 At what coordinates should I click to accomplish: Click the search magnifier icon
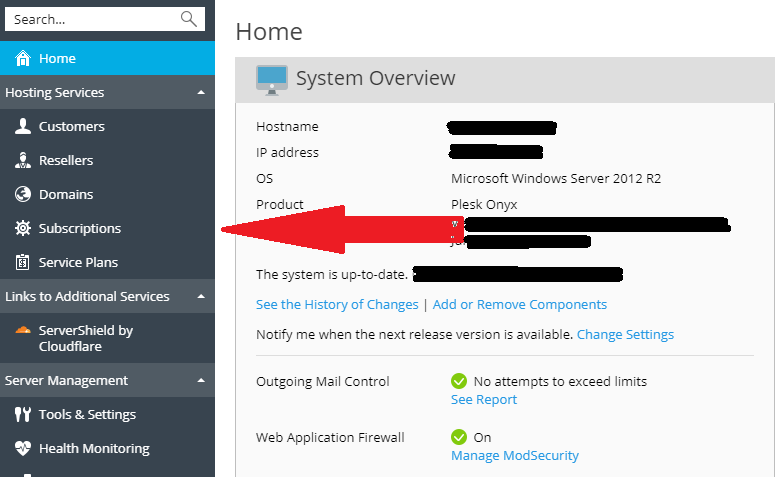[x=189, y=19]
